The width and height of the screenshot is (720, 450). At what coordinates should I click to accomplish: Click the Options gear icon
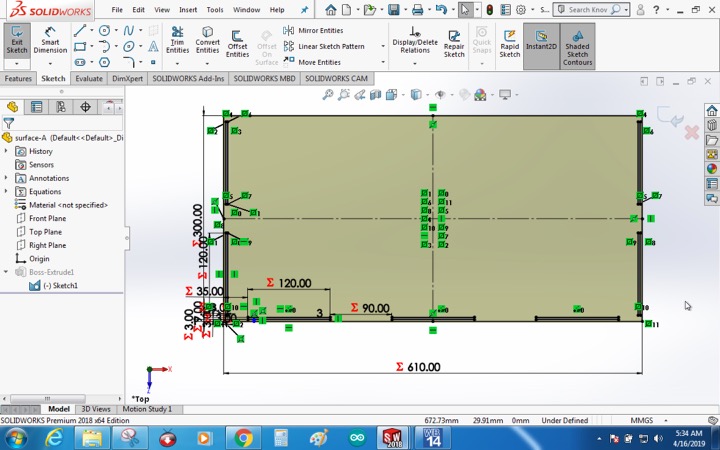[x=521, y=10]
